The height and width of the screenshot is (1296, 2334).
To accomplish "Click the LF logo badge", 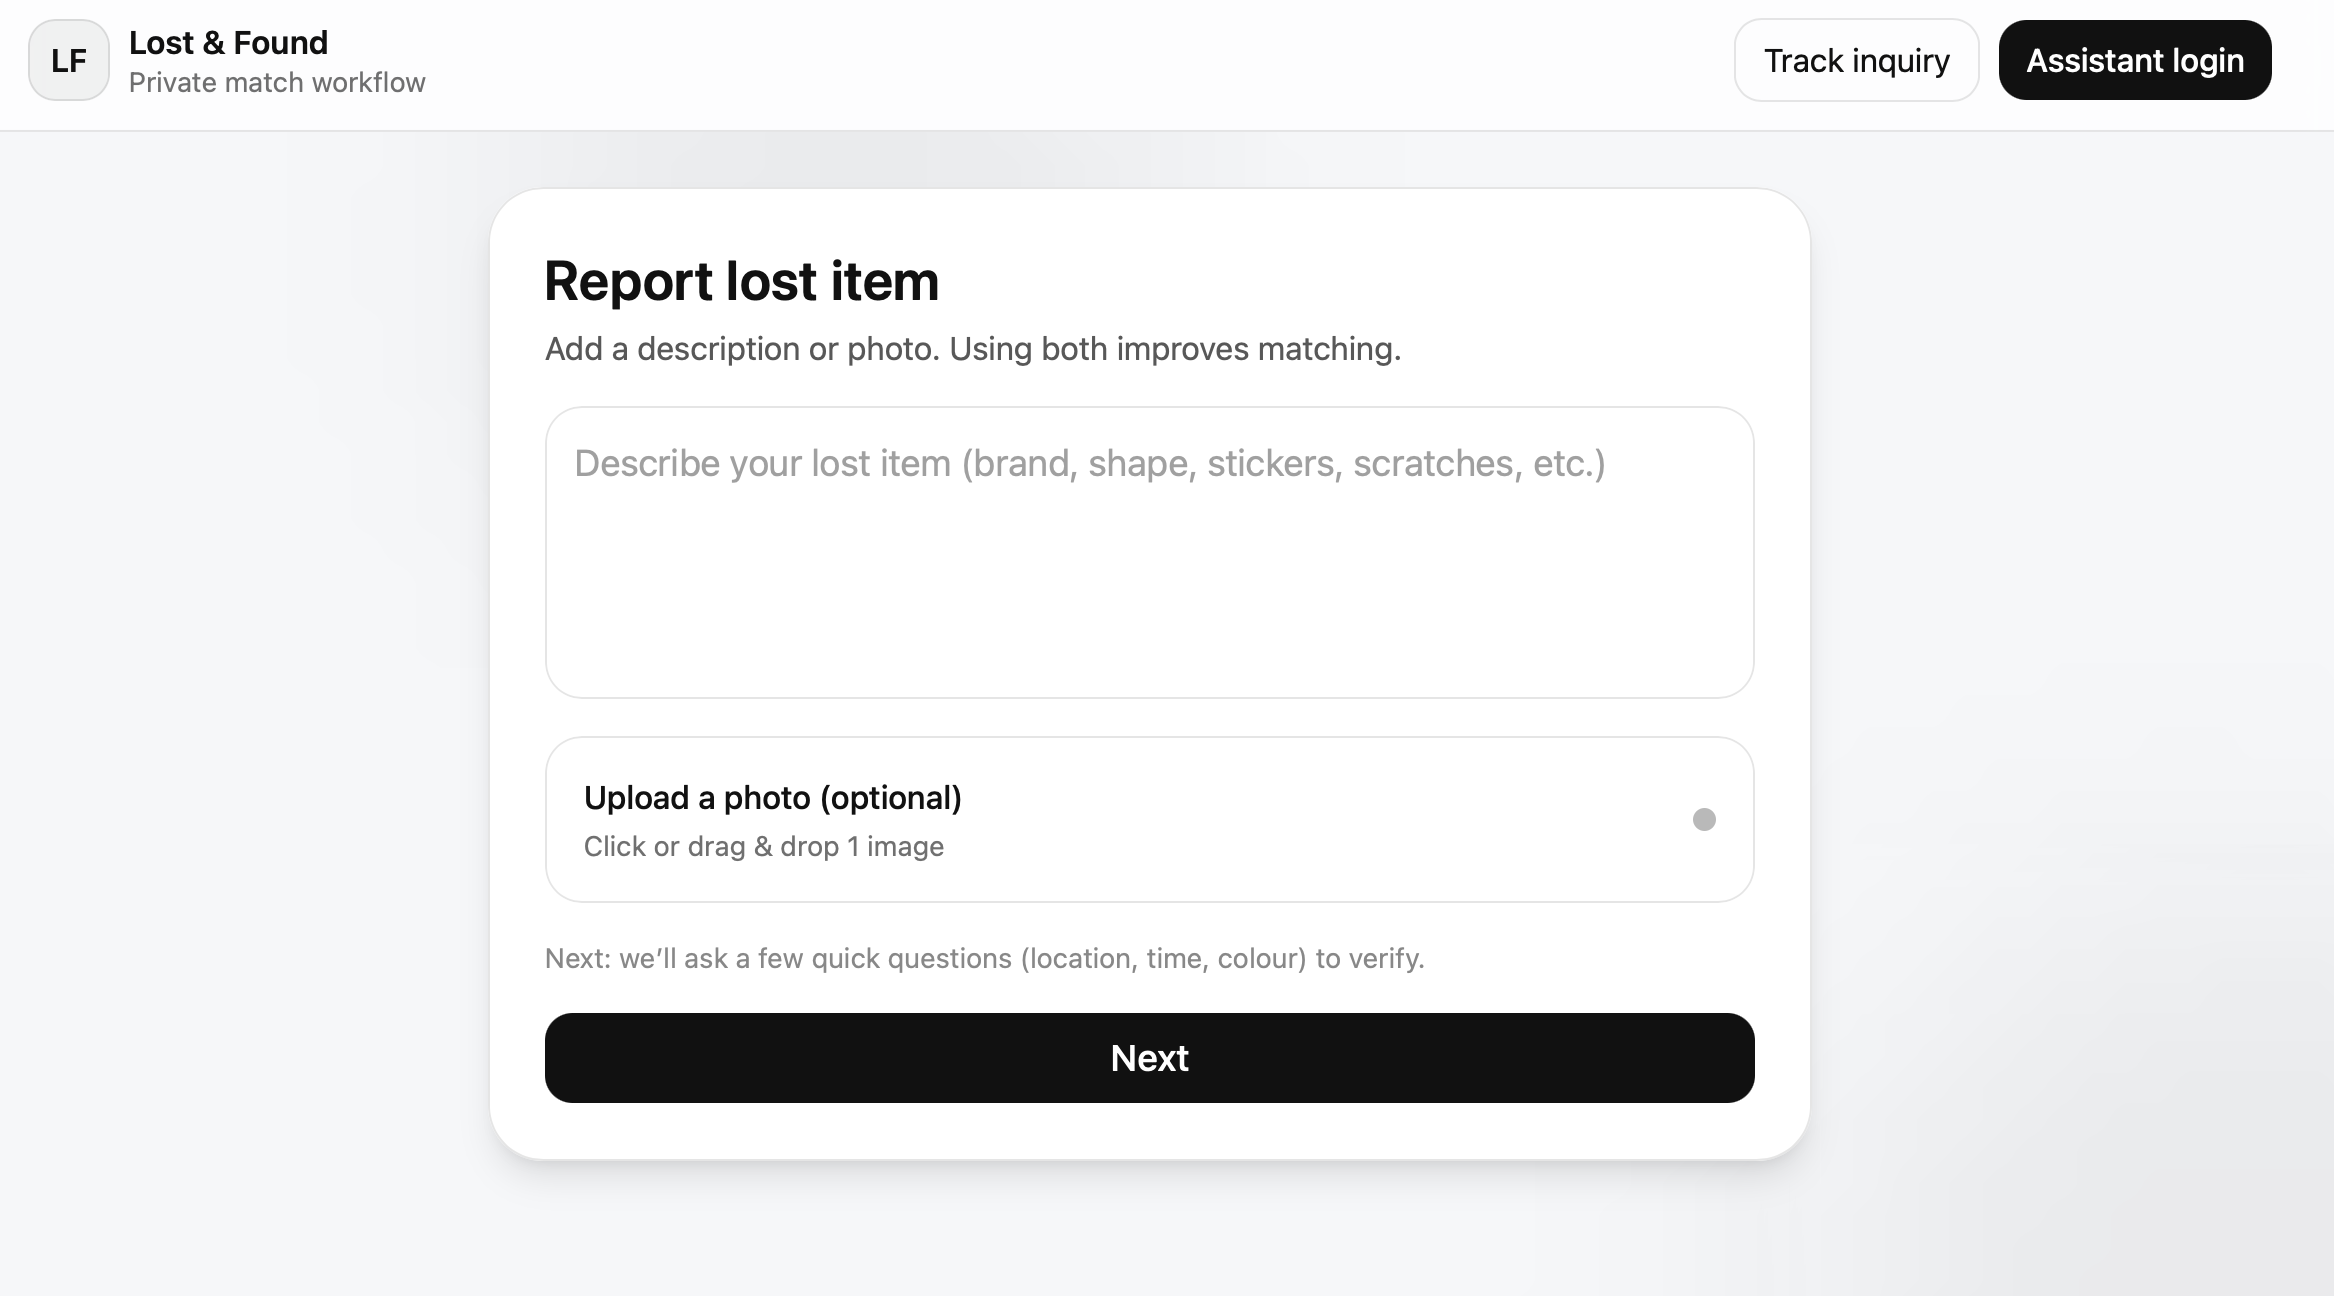I will click(69, 60).
